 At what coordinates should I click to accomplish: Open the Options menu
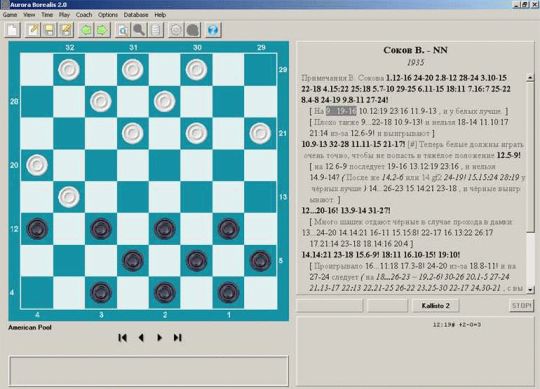click(108, 15)
